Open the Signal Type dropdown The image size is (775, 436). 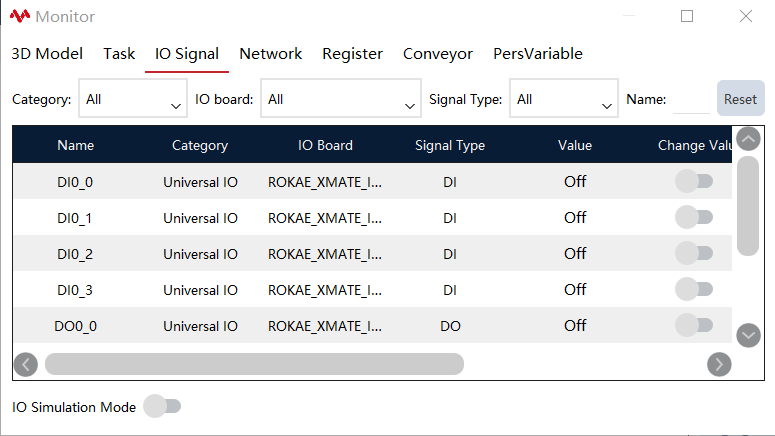tap(563, 98)
